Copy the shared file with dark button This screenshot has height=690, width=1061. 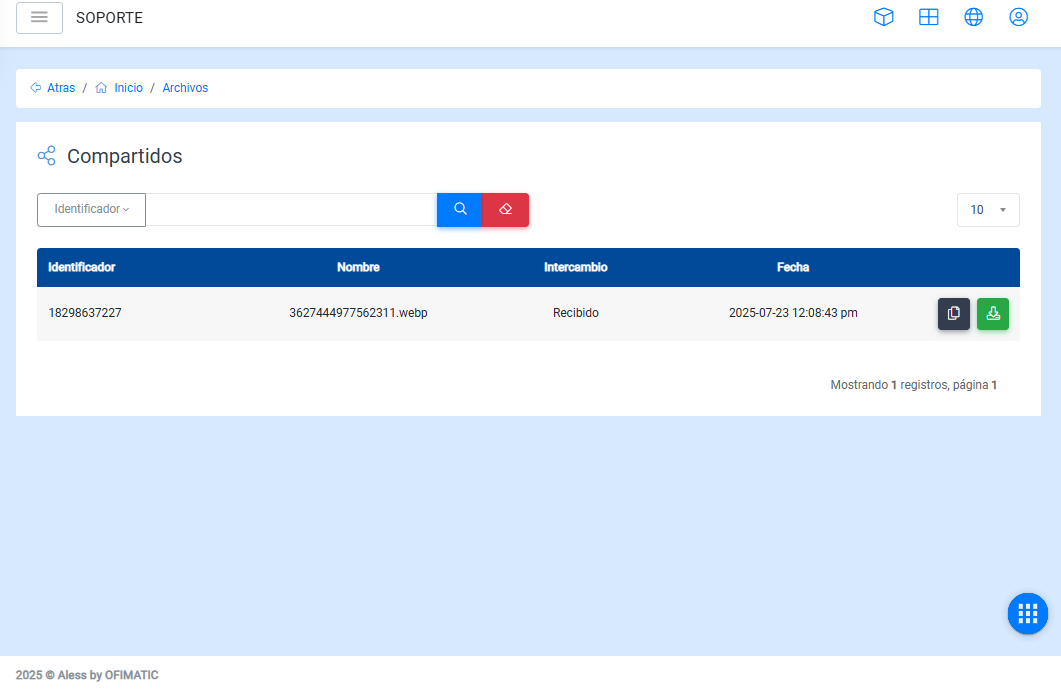pyautogui.click(x=953, y=314)
